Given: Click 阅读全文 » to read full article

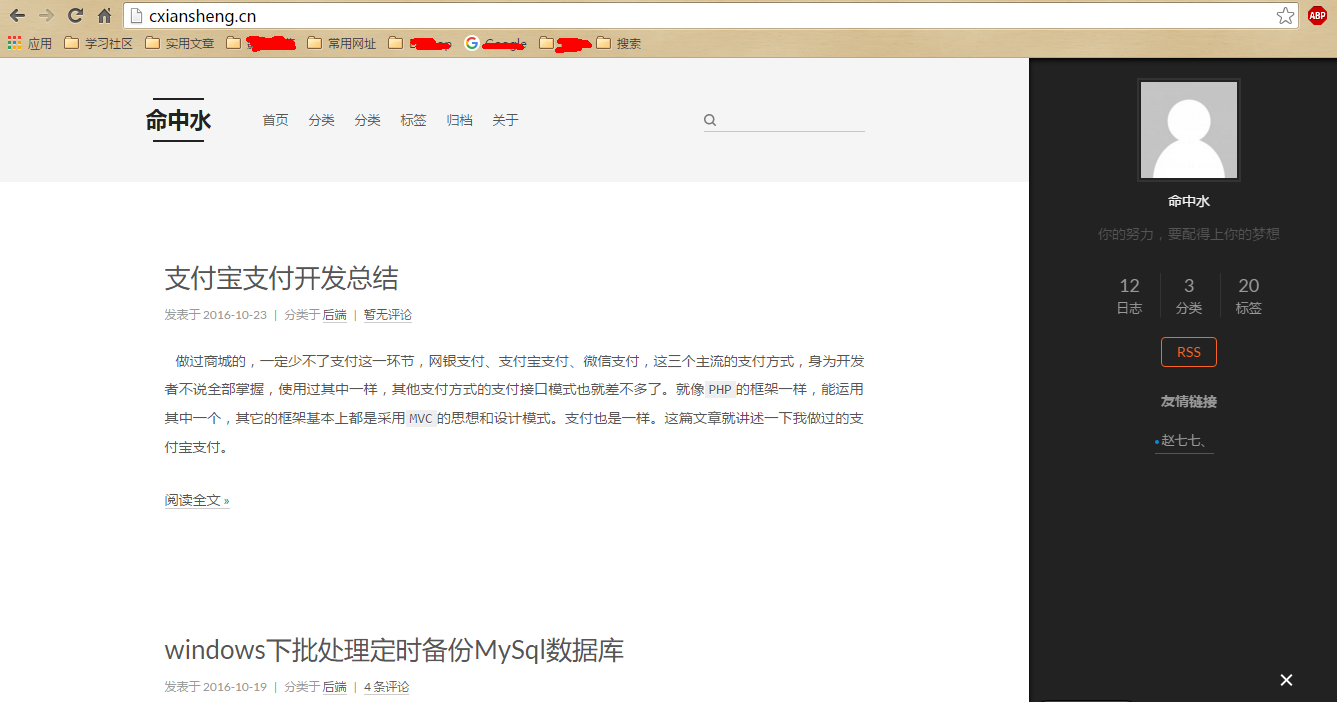Looking at the screenshot, I should (x=197, y=500).
